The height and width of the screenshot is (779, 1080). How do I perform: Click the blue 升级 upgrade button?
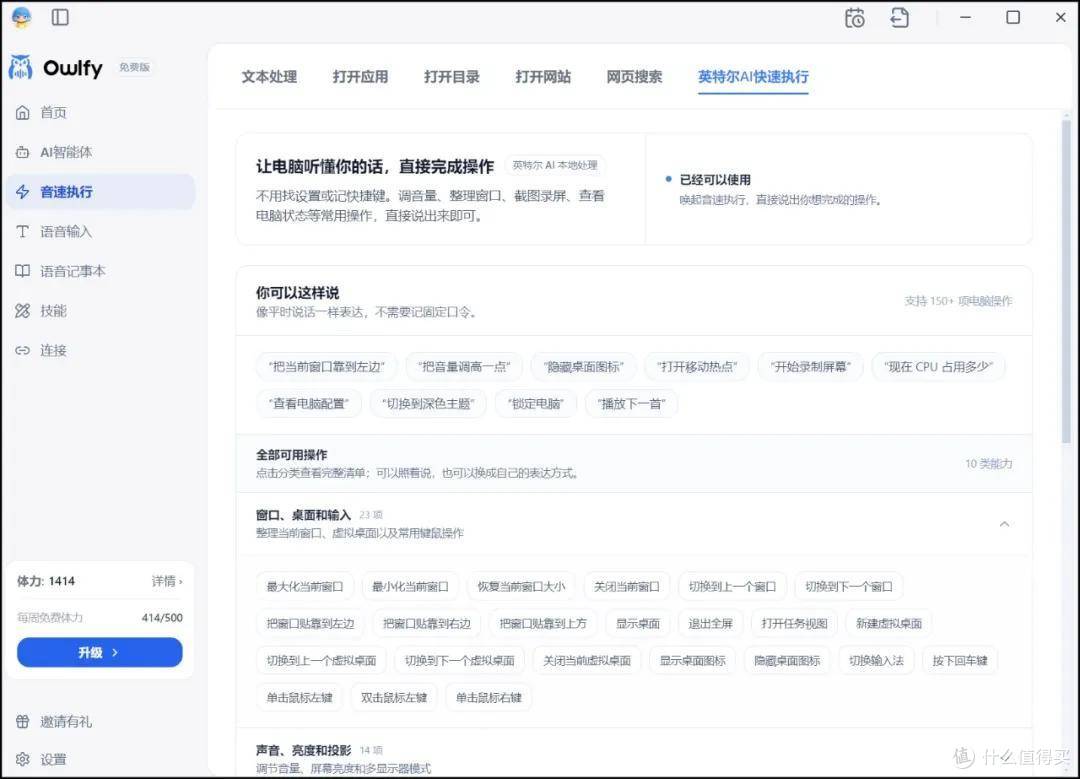(100, 652)
